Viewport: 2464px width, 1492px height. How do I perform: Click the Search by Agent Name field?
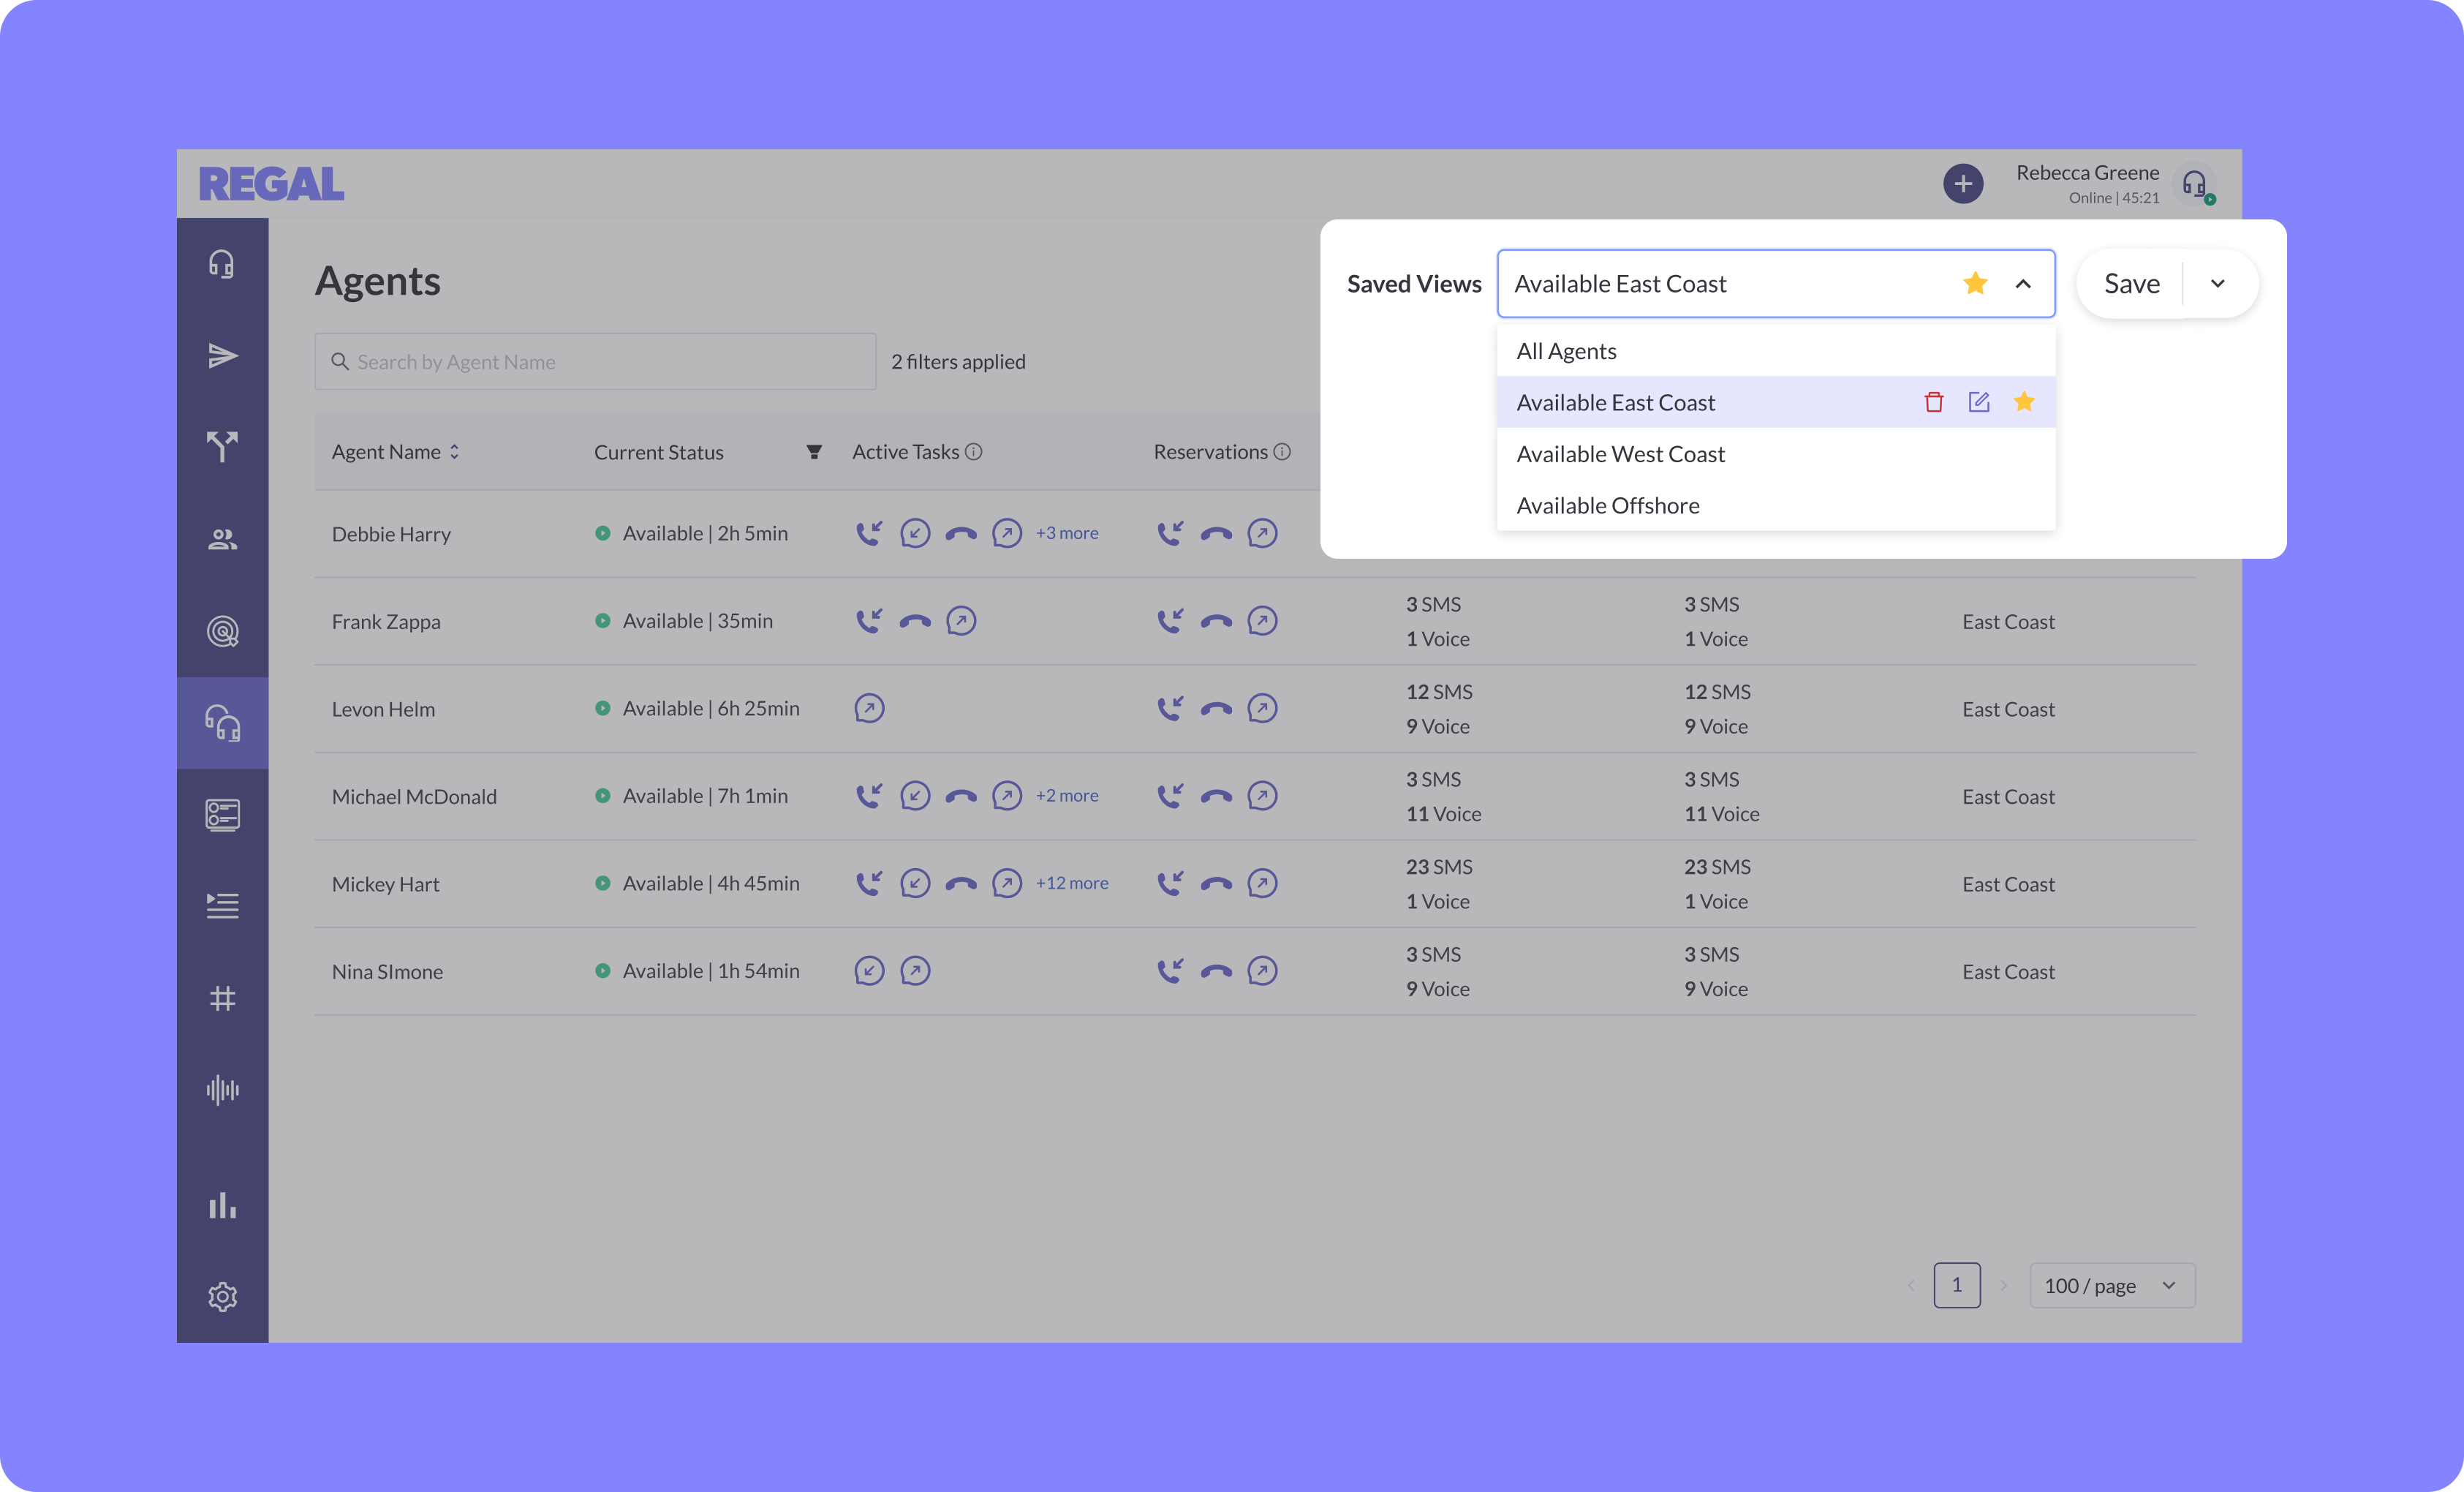(x=595, y=362)
